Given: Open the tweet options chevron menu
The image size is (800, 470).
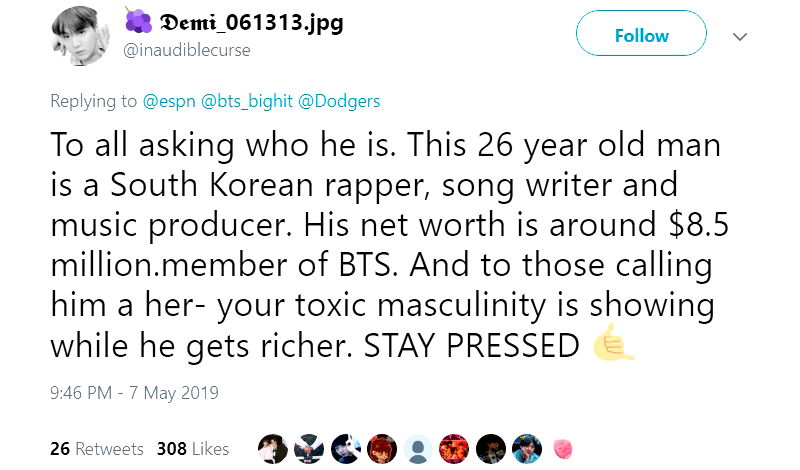Looking at the screenshot, I should 741,36.
